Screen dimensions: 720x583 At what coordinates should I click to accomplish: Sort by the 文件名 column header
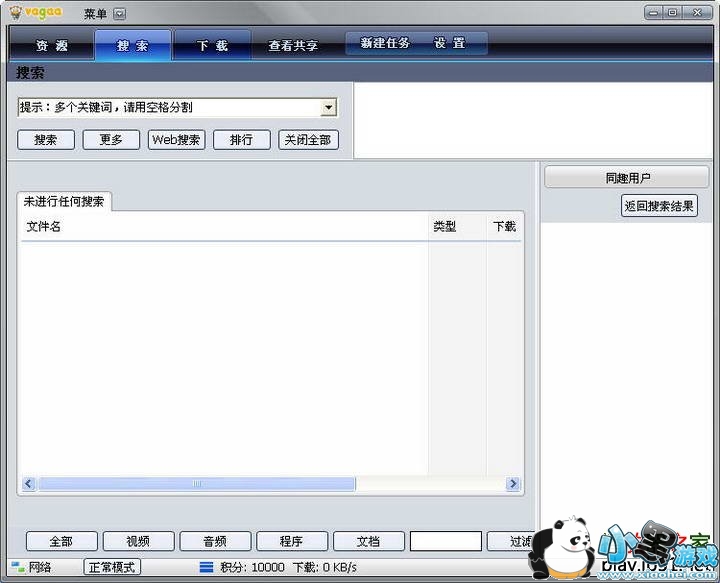[225, 226]
